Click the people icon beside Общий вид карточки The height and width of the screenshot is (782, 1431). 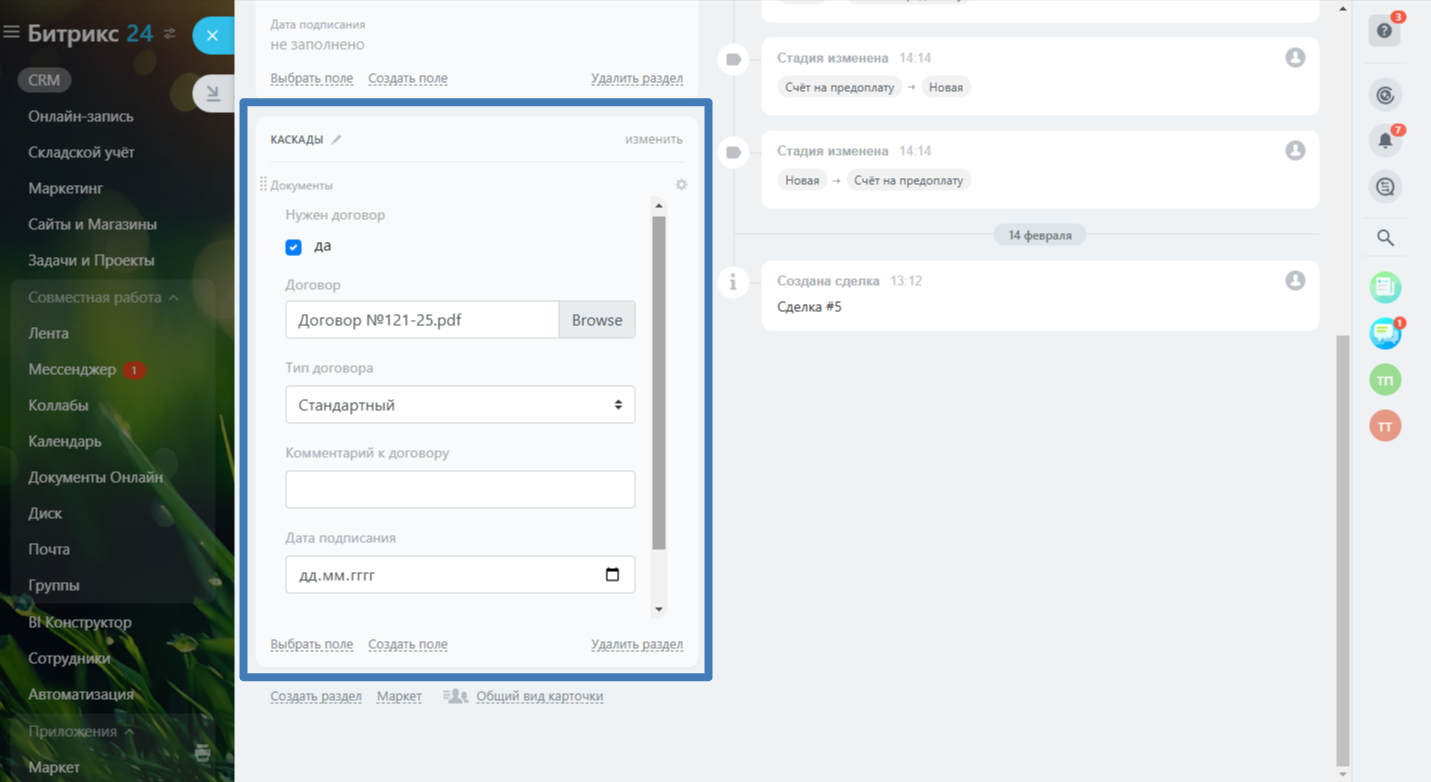click(x=455, y=696)
